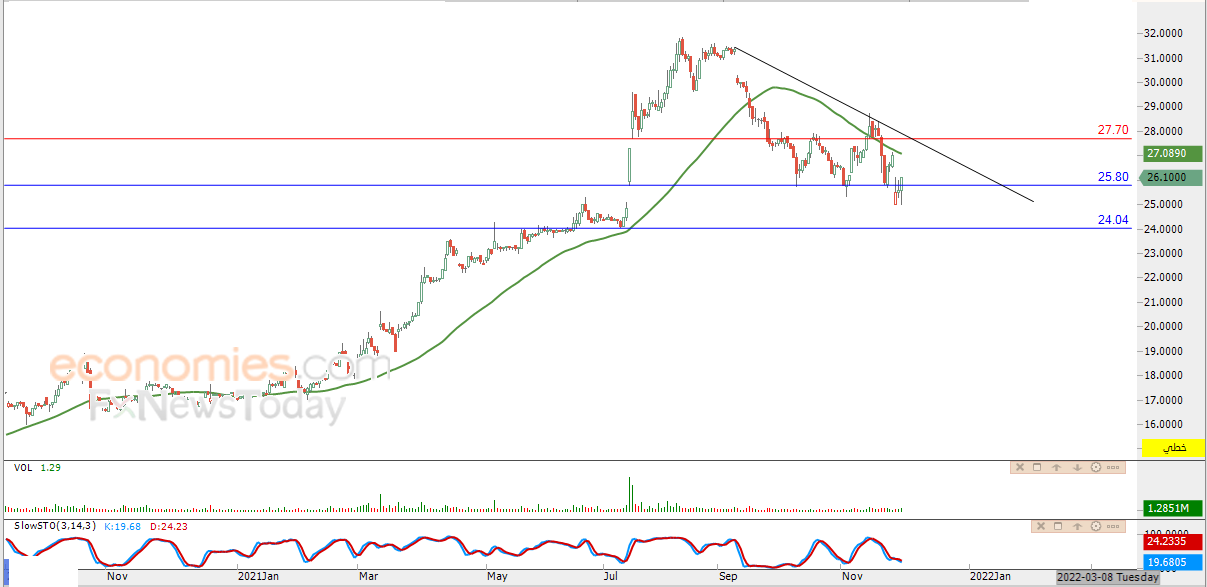Select the 24.04 blue support line label
This screenshot has height=587, width=1207.
[x=1113, y=220]
